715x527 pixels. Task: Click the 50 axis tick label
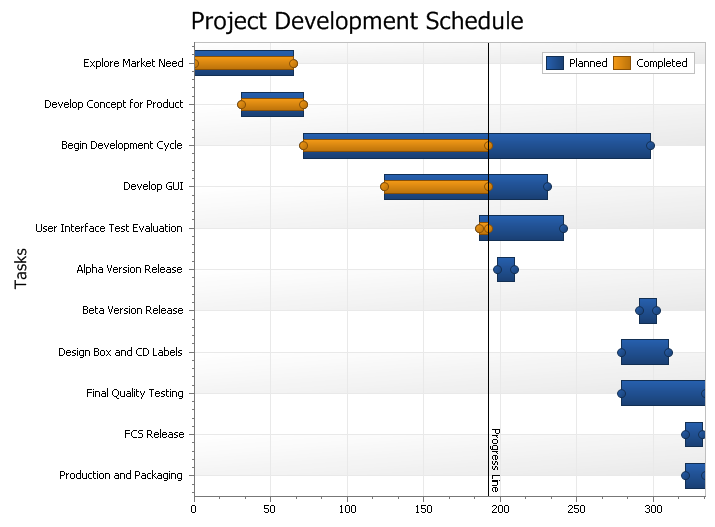coord(270,509)
